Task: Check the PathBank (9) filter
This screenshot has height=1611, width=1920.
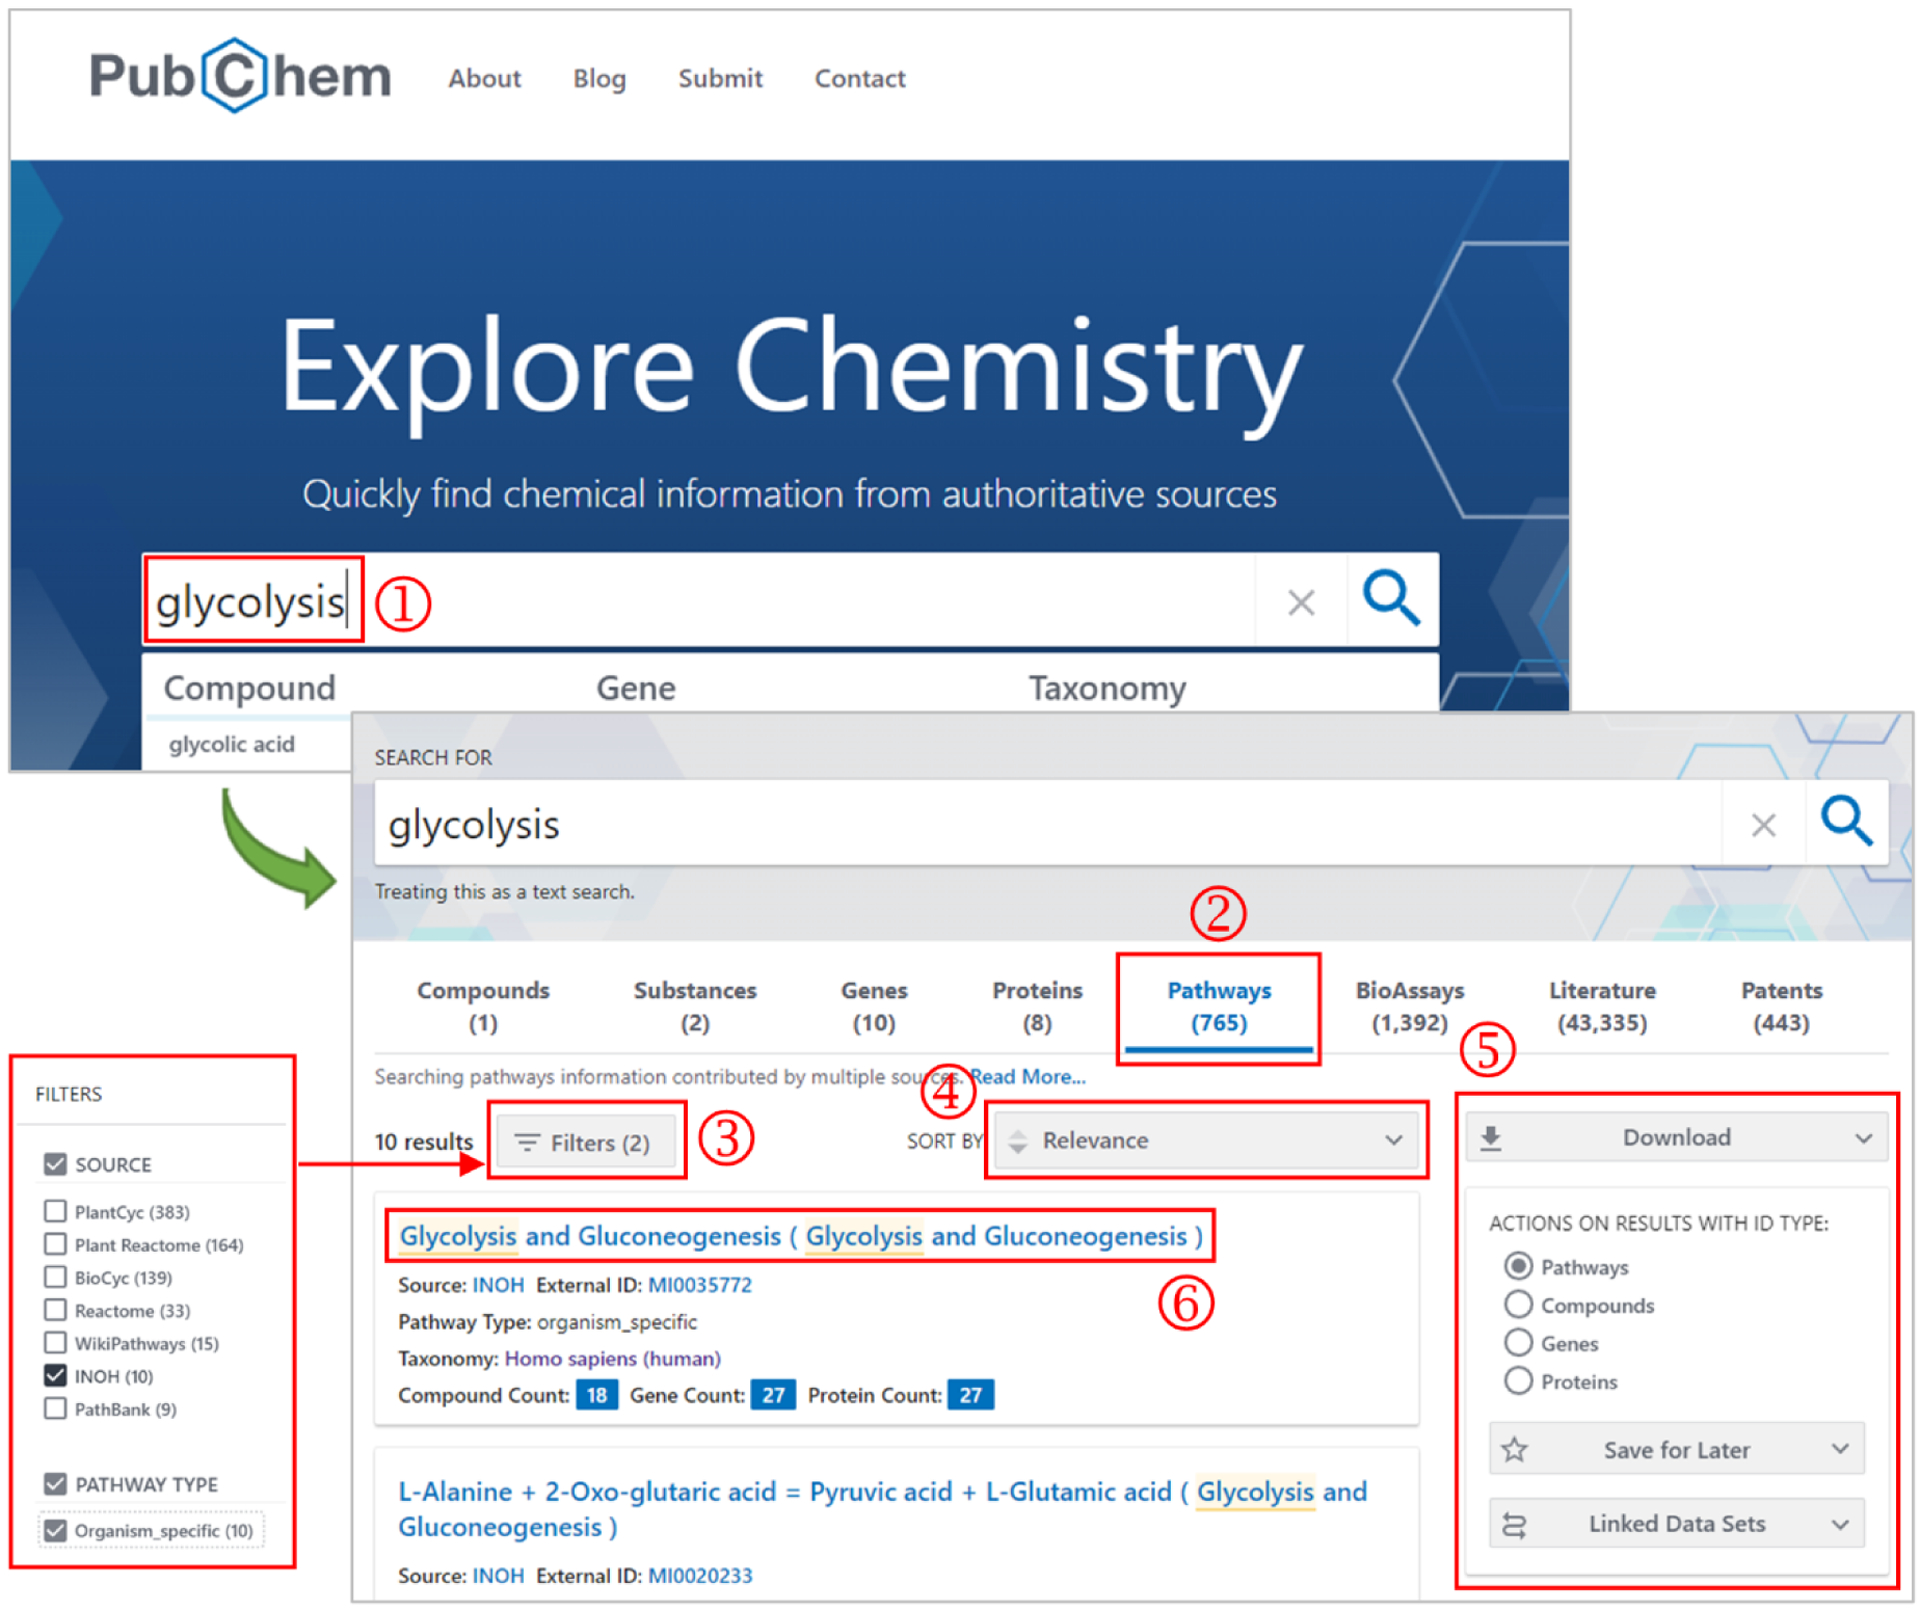Action: [x=55, y=1409]
